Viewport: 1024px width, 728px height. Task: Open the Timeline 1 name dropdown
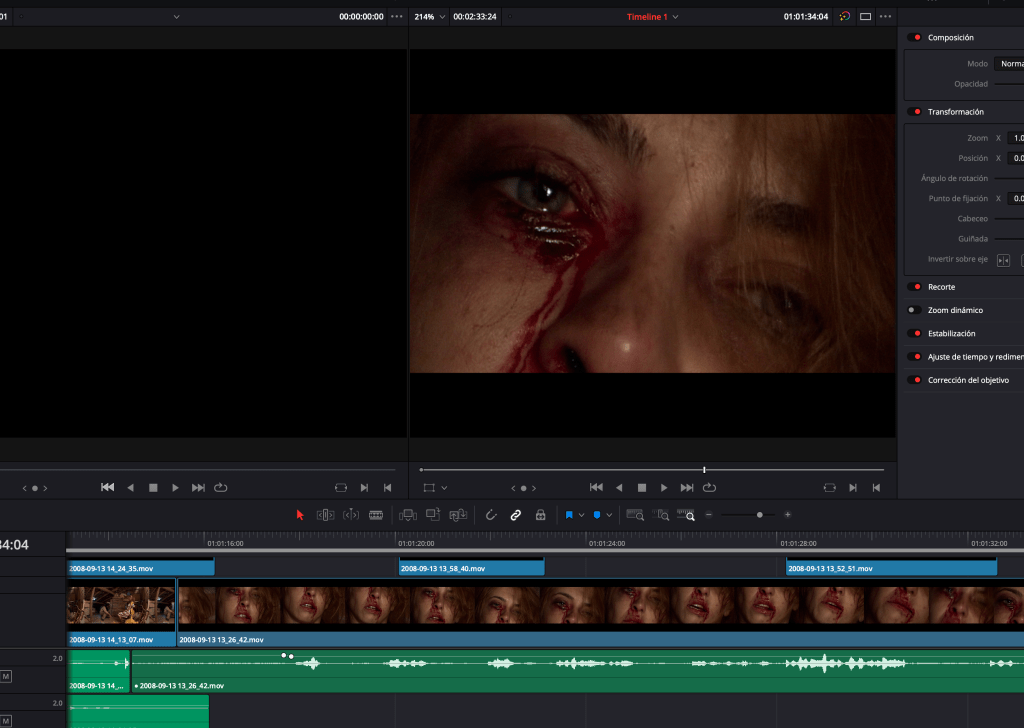point(676,17)
